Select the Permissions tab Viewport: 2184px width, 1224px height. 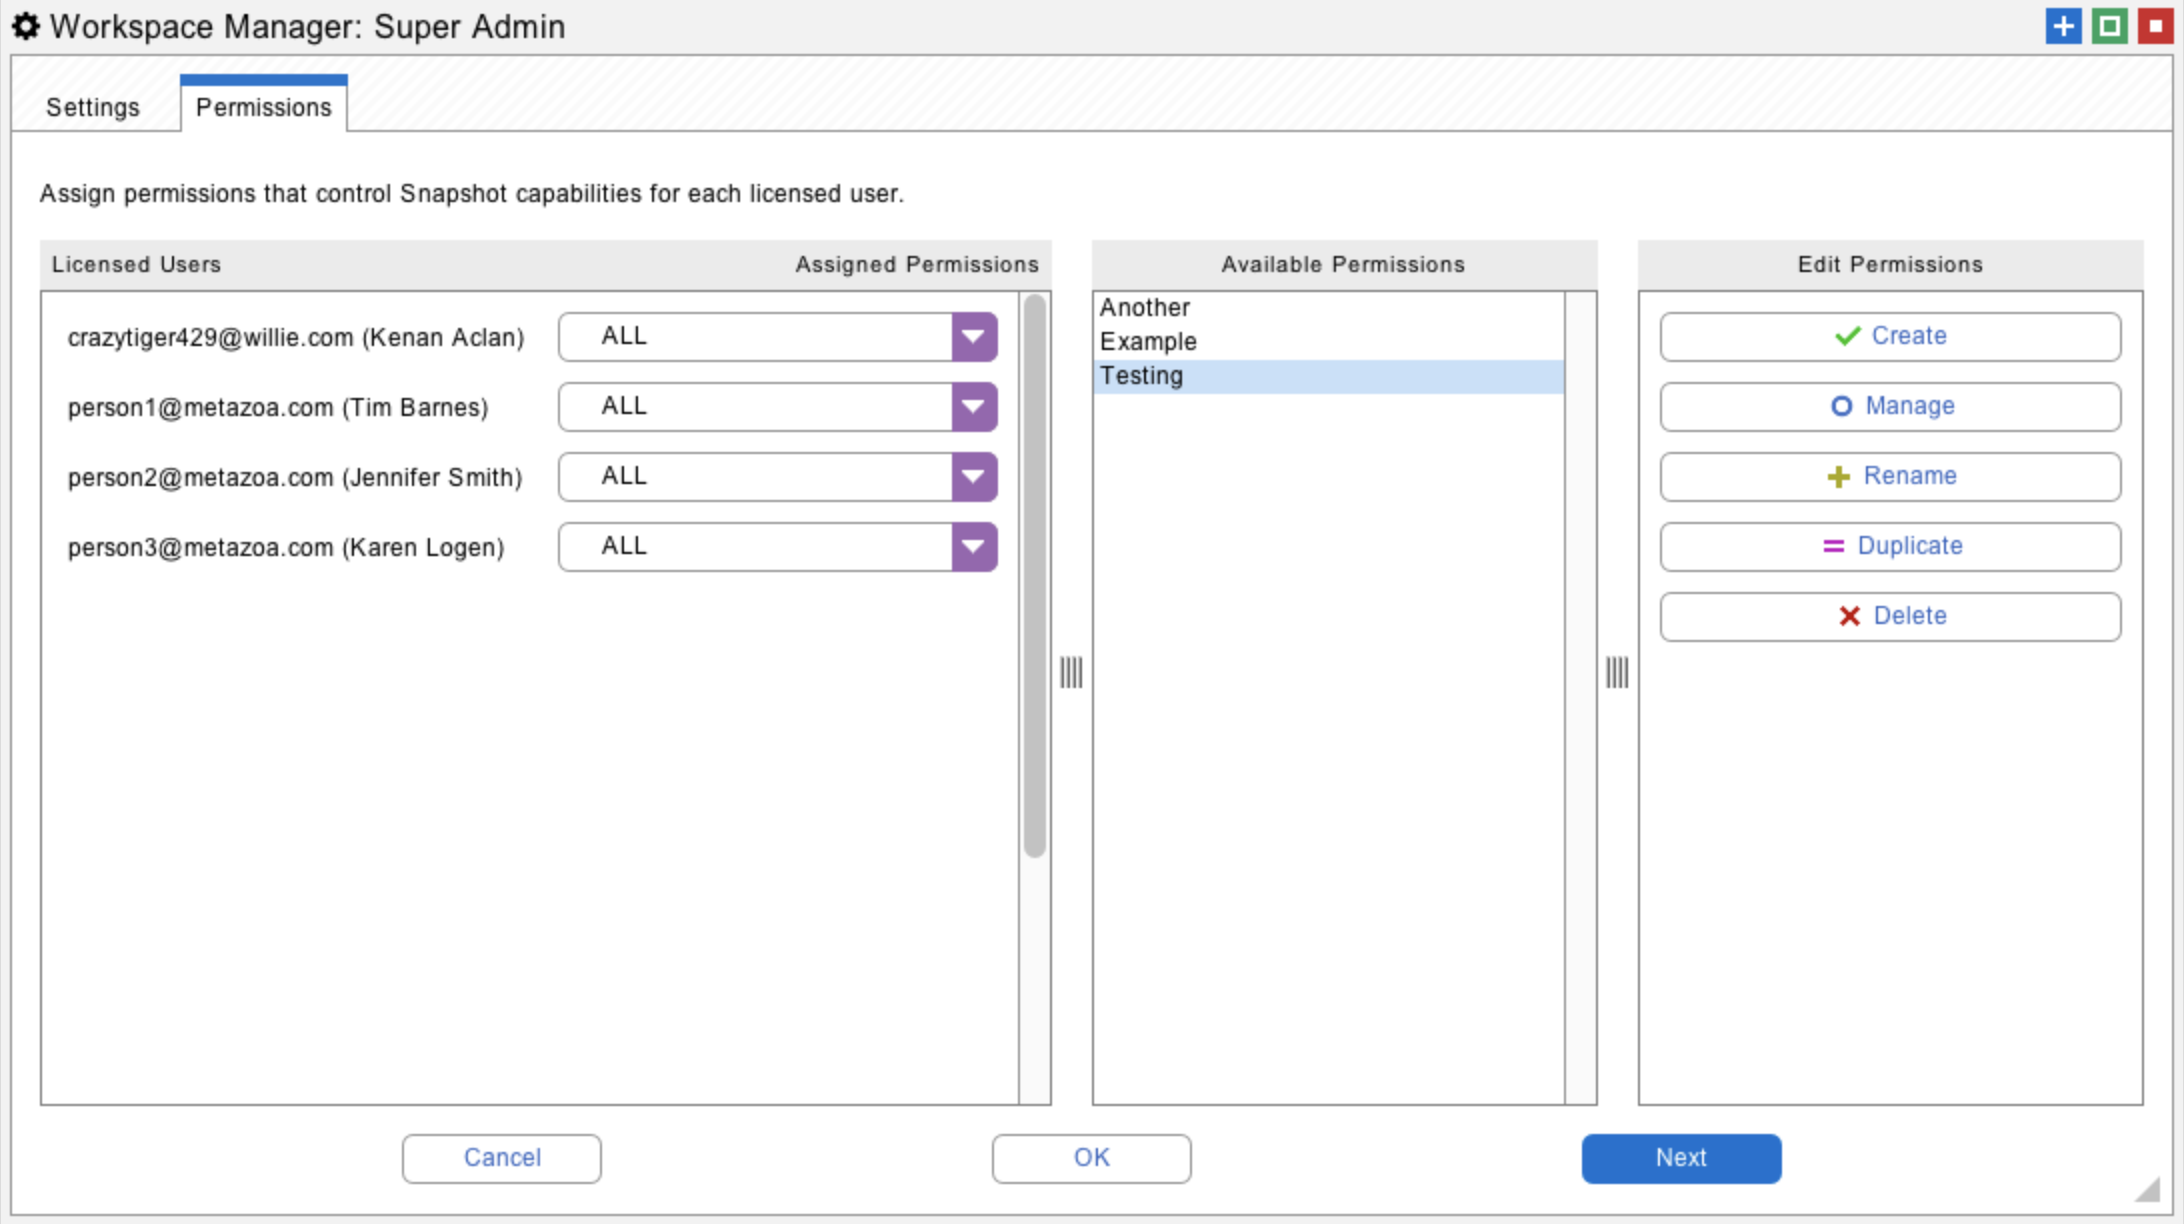click(x=263, y=107)
